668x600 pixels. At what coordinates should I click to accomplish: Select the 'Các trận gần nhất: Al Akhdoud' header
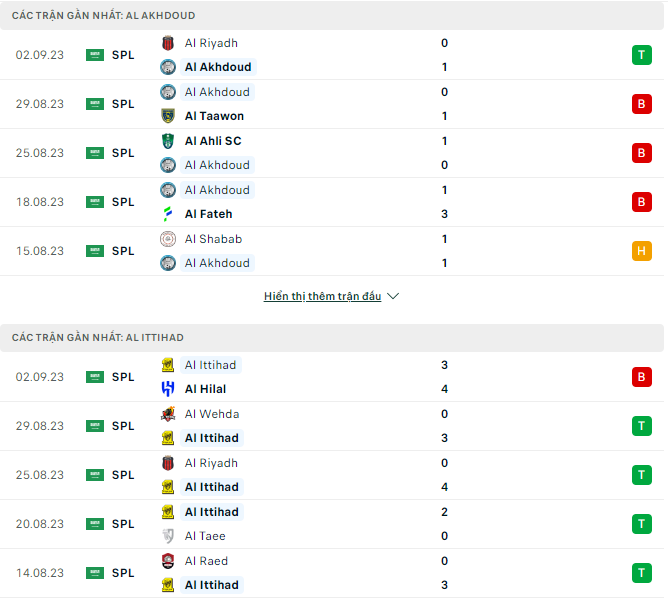pos(332,15)
